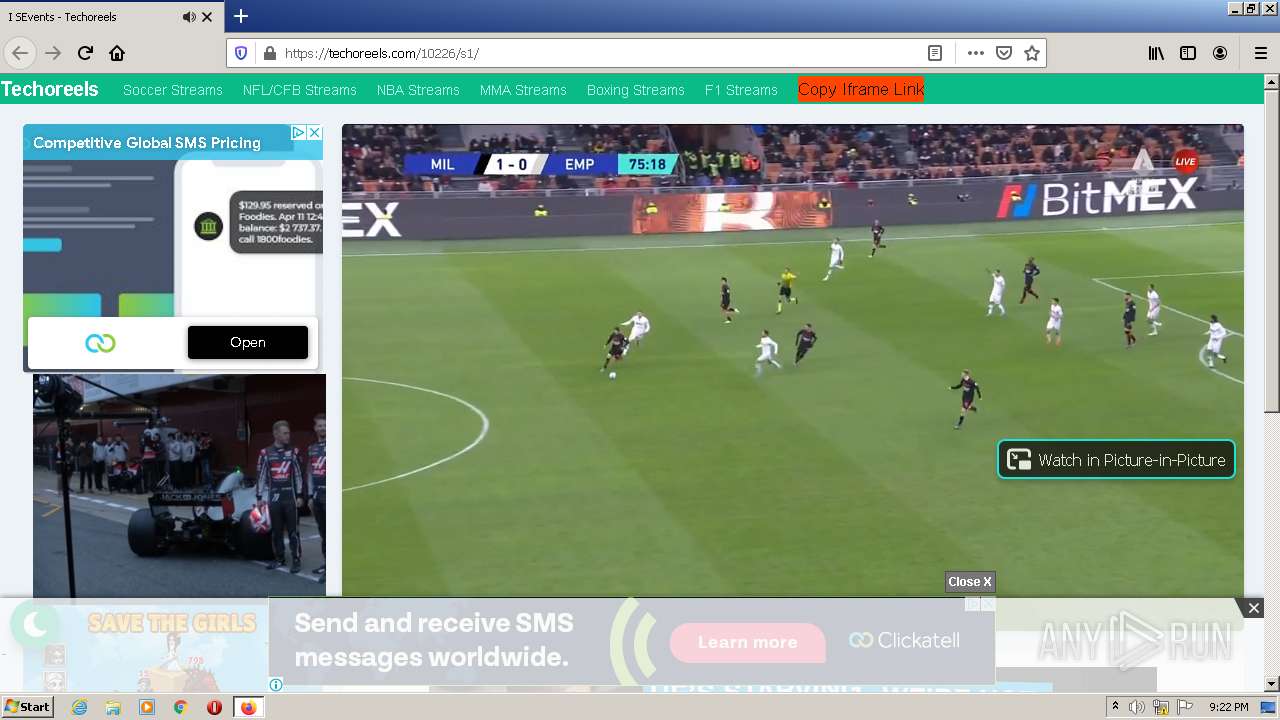The image size is (1280, 720).
Task: Close the Techoreels browser tab
Action: pyautogui.click(x=207, y=17)
